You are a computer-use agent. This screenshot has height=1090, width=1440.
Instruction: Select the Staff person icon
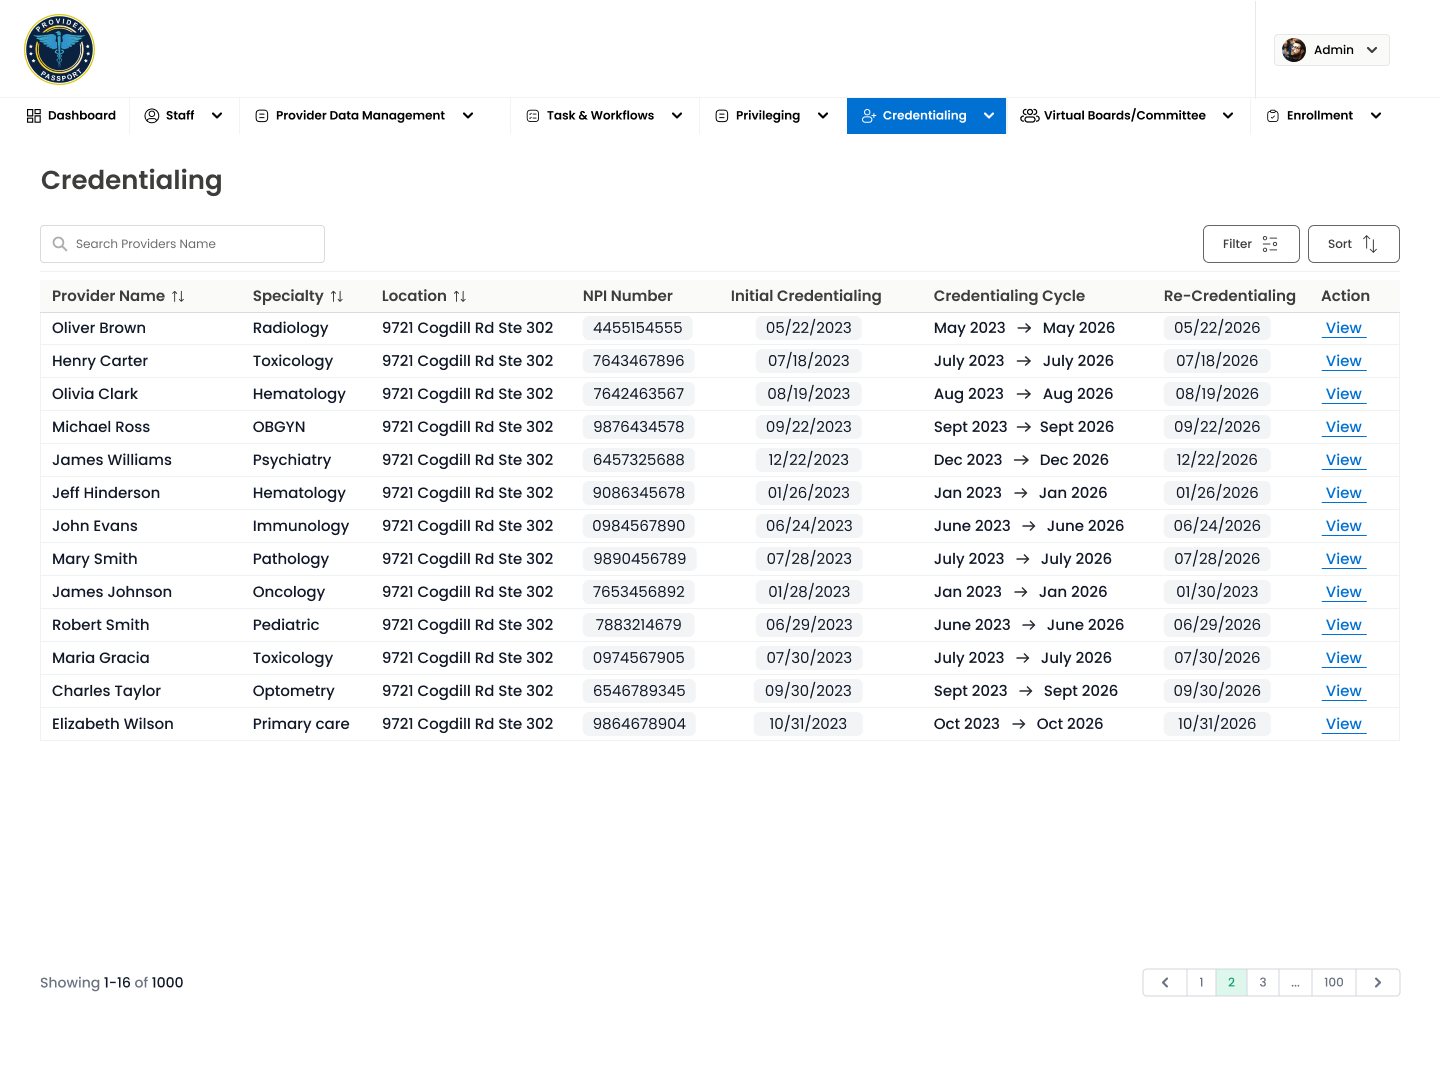click(150, 115)
